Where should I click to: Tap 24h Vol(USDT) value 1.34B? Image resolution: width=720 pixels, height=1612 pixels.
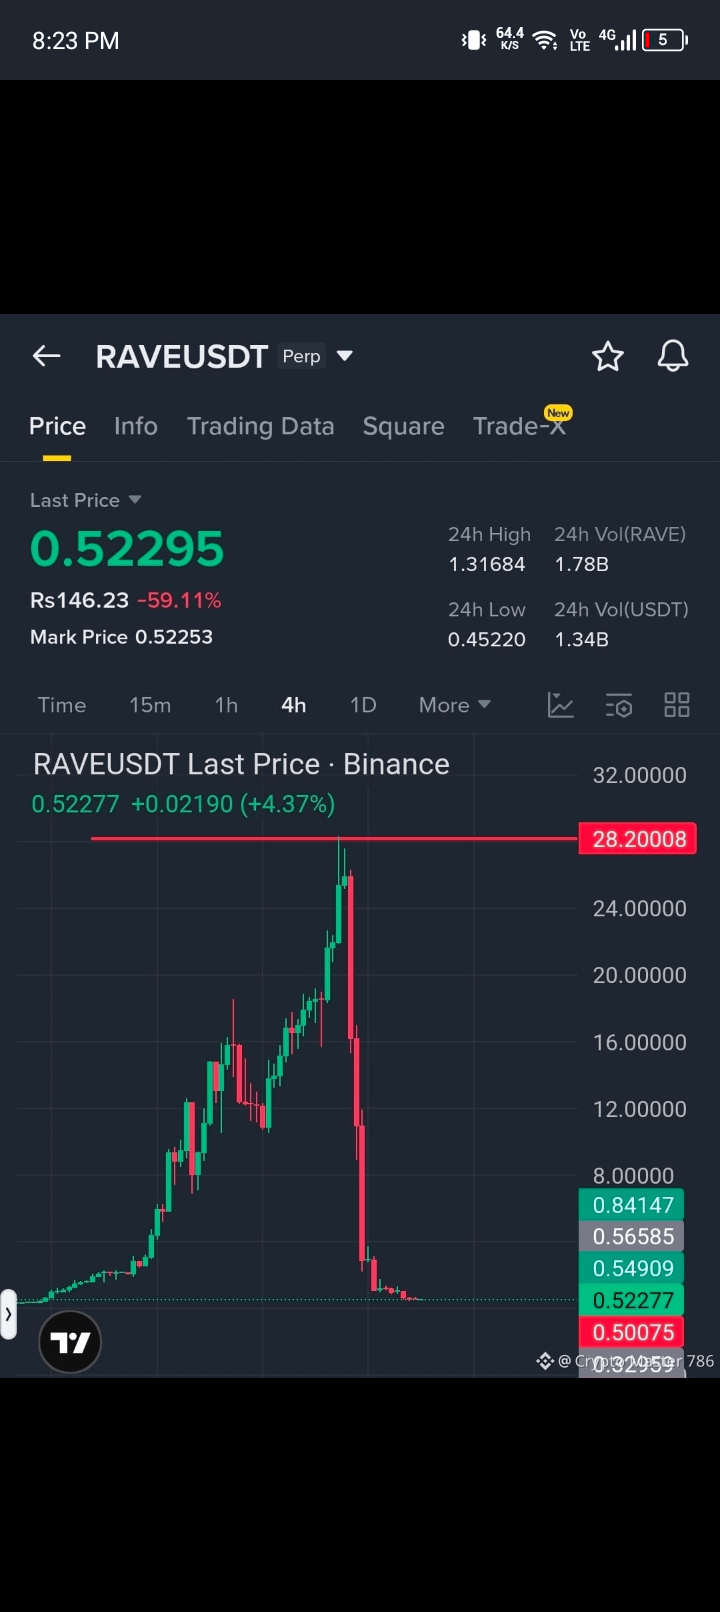582,639
